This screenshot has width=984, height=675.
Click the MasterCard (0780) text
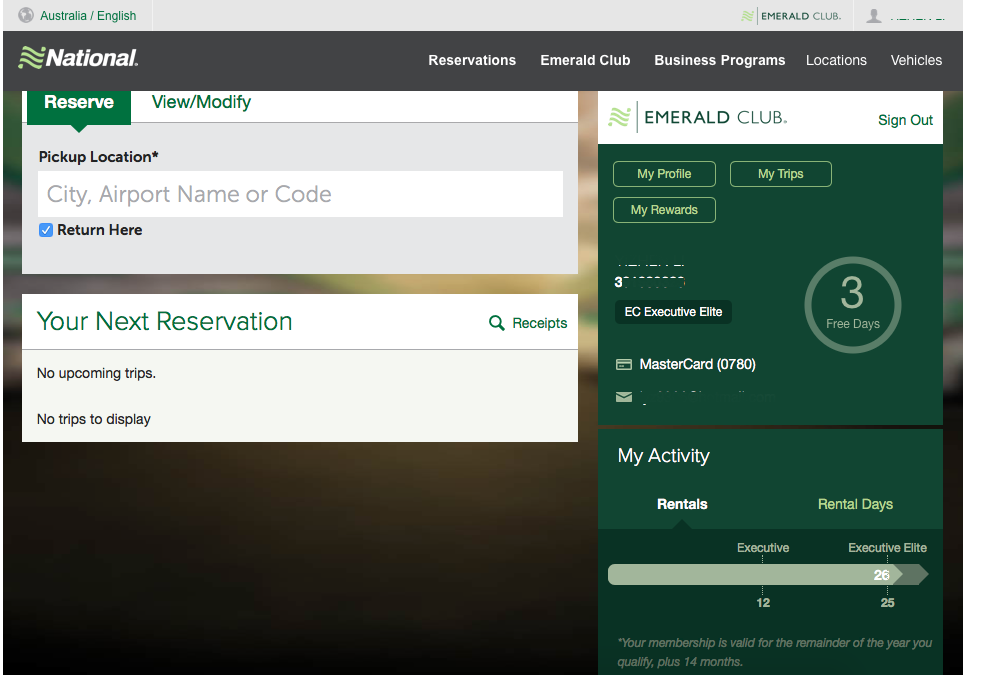click(x=697, y=364)
